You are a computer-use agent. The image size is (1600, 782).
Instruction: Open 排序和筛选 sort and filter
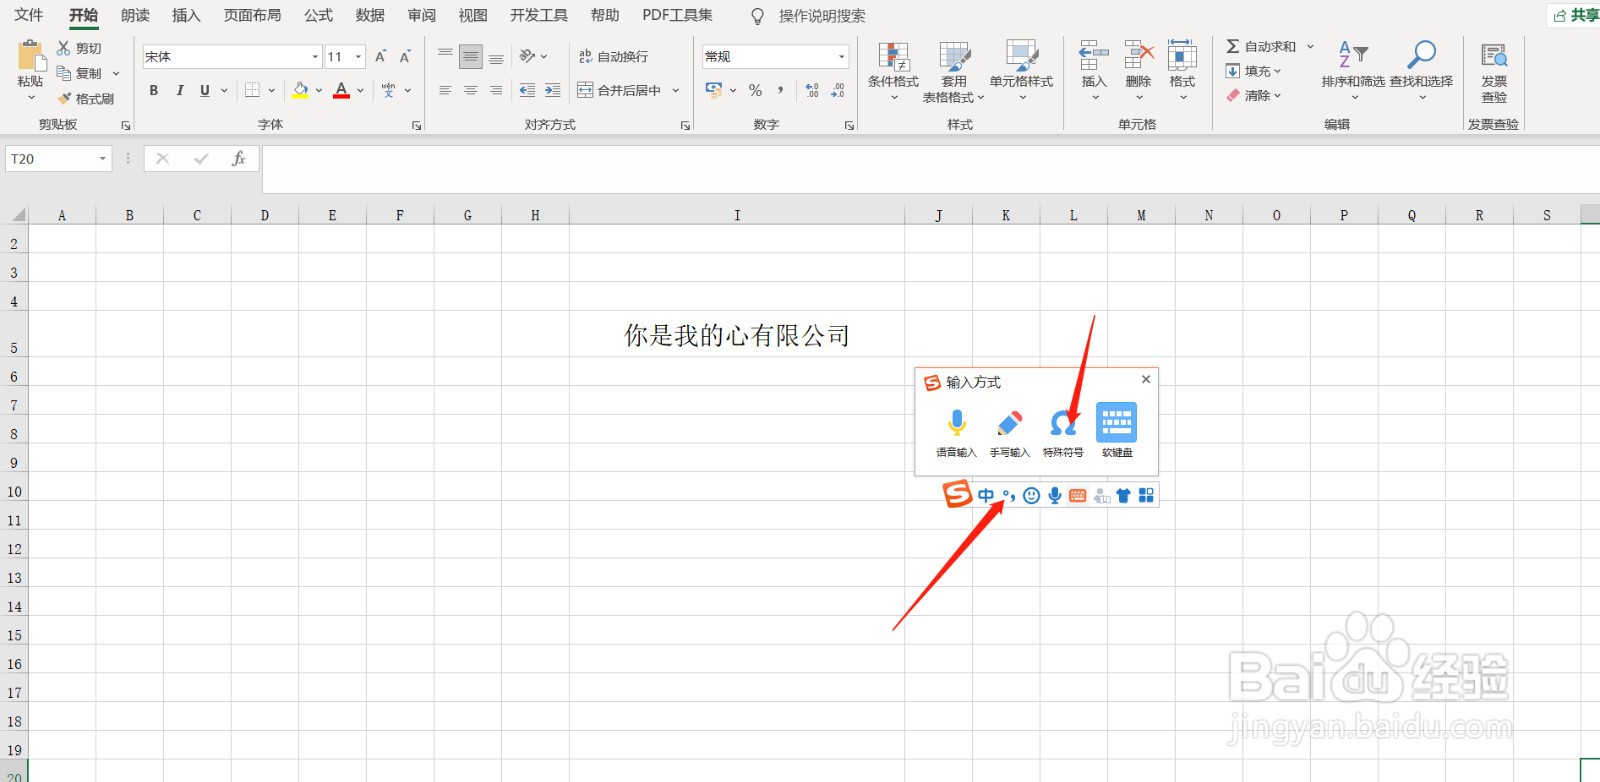1353,70
